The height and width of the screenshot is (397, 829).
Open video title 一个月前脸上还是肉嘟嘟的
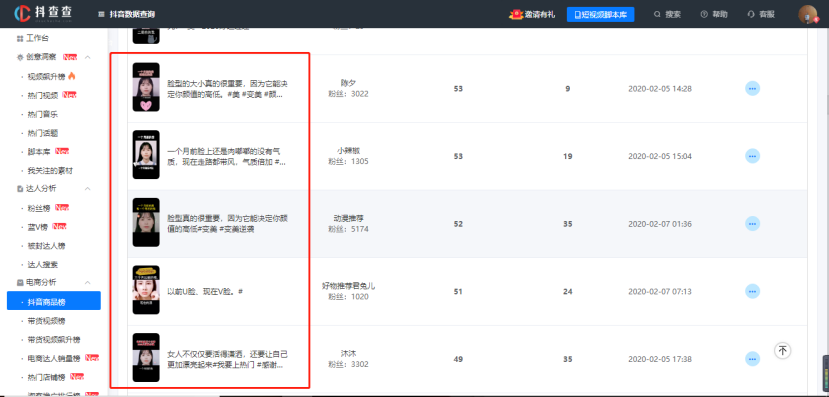tap(227, 156)
